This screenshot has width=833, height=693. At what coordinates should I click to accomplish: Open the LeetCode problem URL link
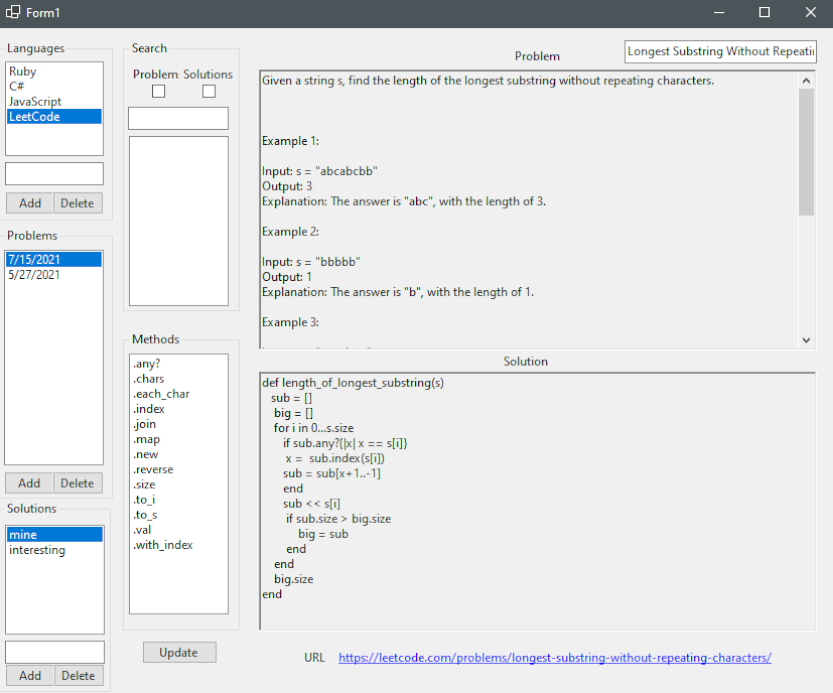pyautogui.click(x=554, y=658)
